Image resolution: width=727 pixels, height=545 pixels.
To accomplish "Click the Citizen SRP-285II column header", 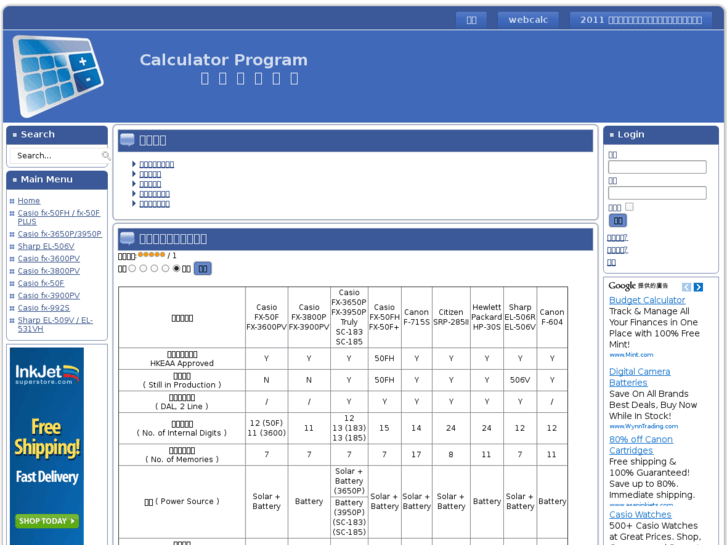I will [451, 317].
